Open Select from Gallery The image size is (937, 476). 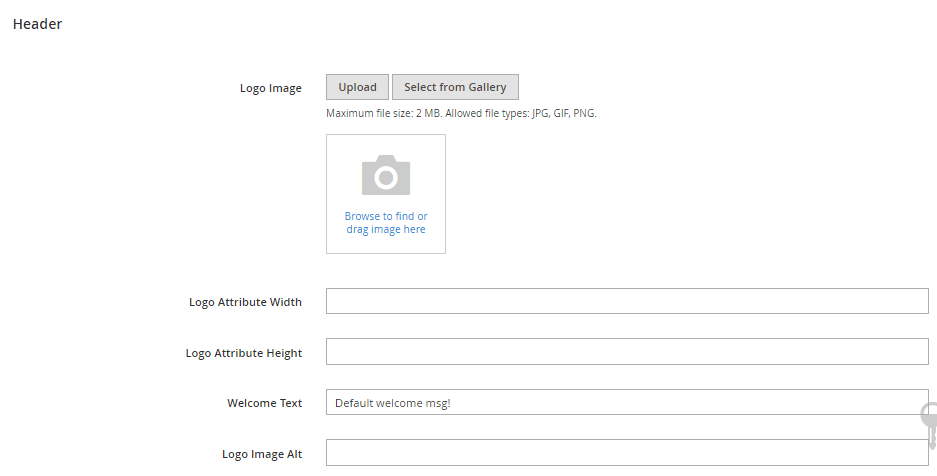455,87
